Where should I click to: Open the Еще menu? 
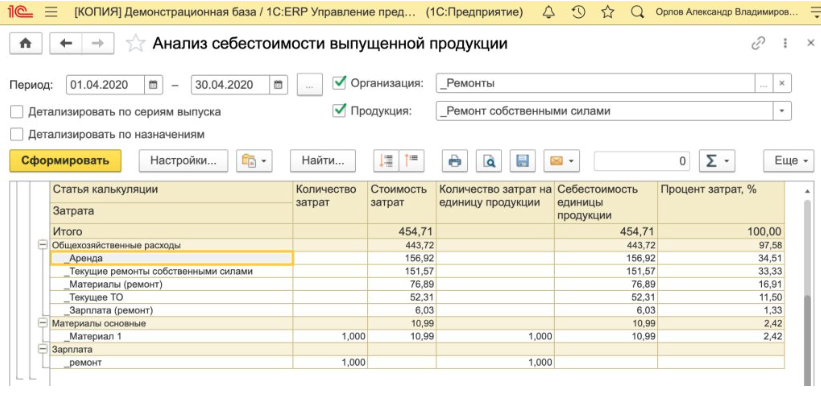[789, 161]
